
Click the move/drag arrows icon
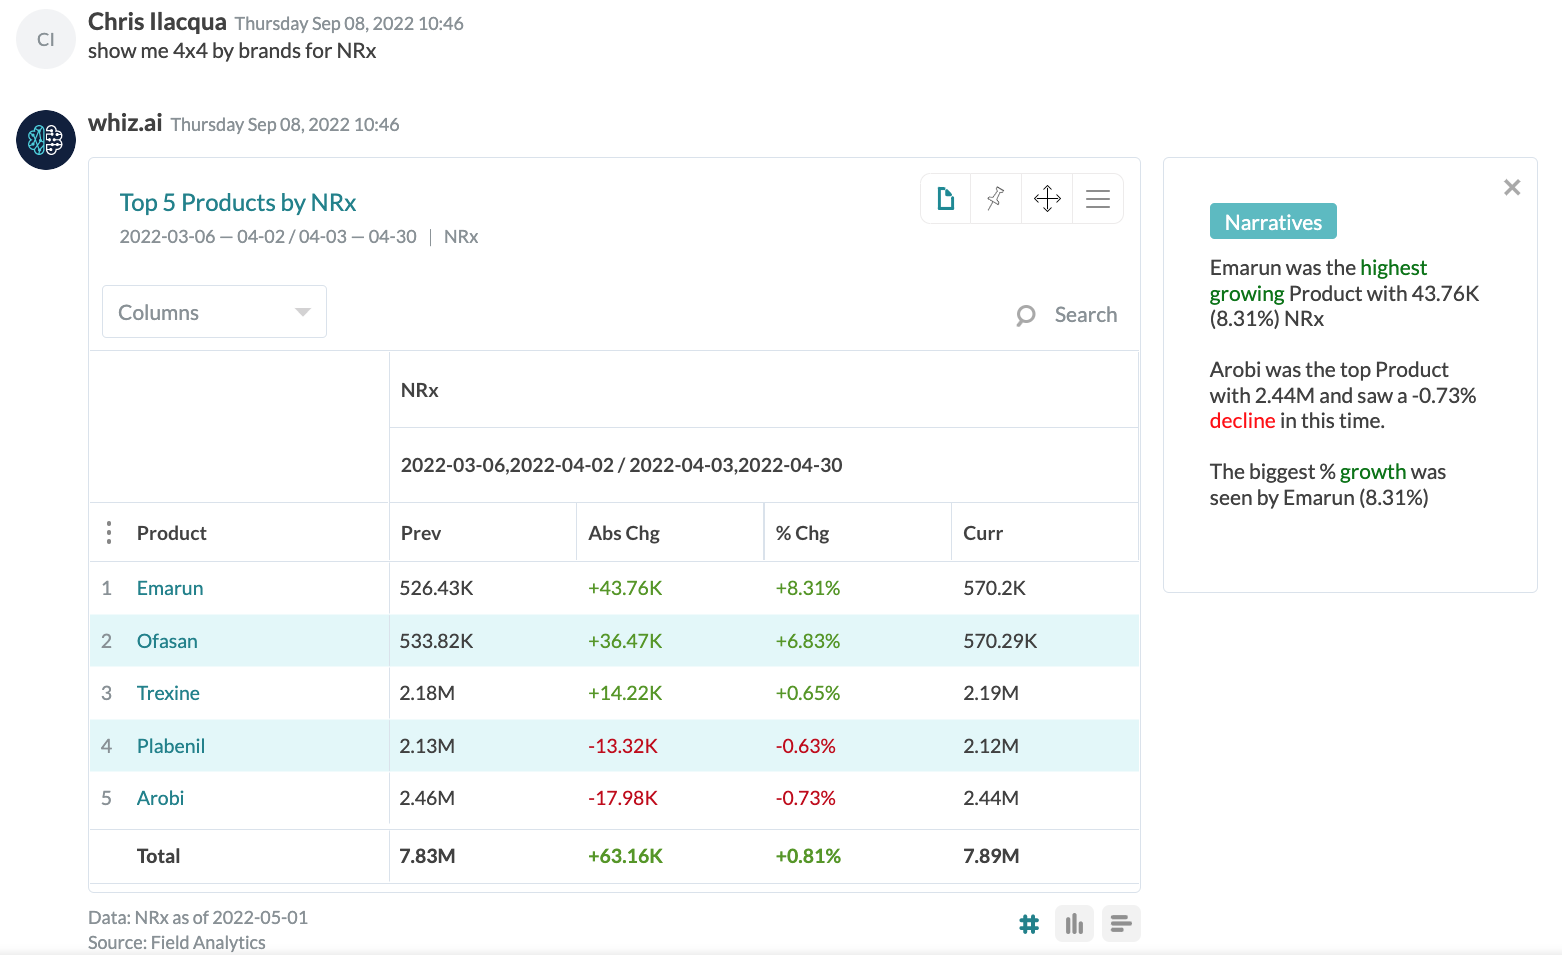pos(1047,199)
